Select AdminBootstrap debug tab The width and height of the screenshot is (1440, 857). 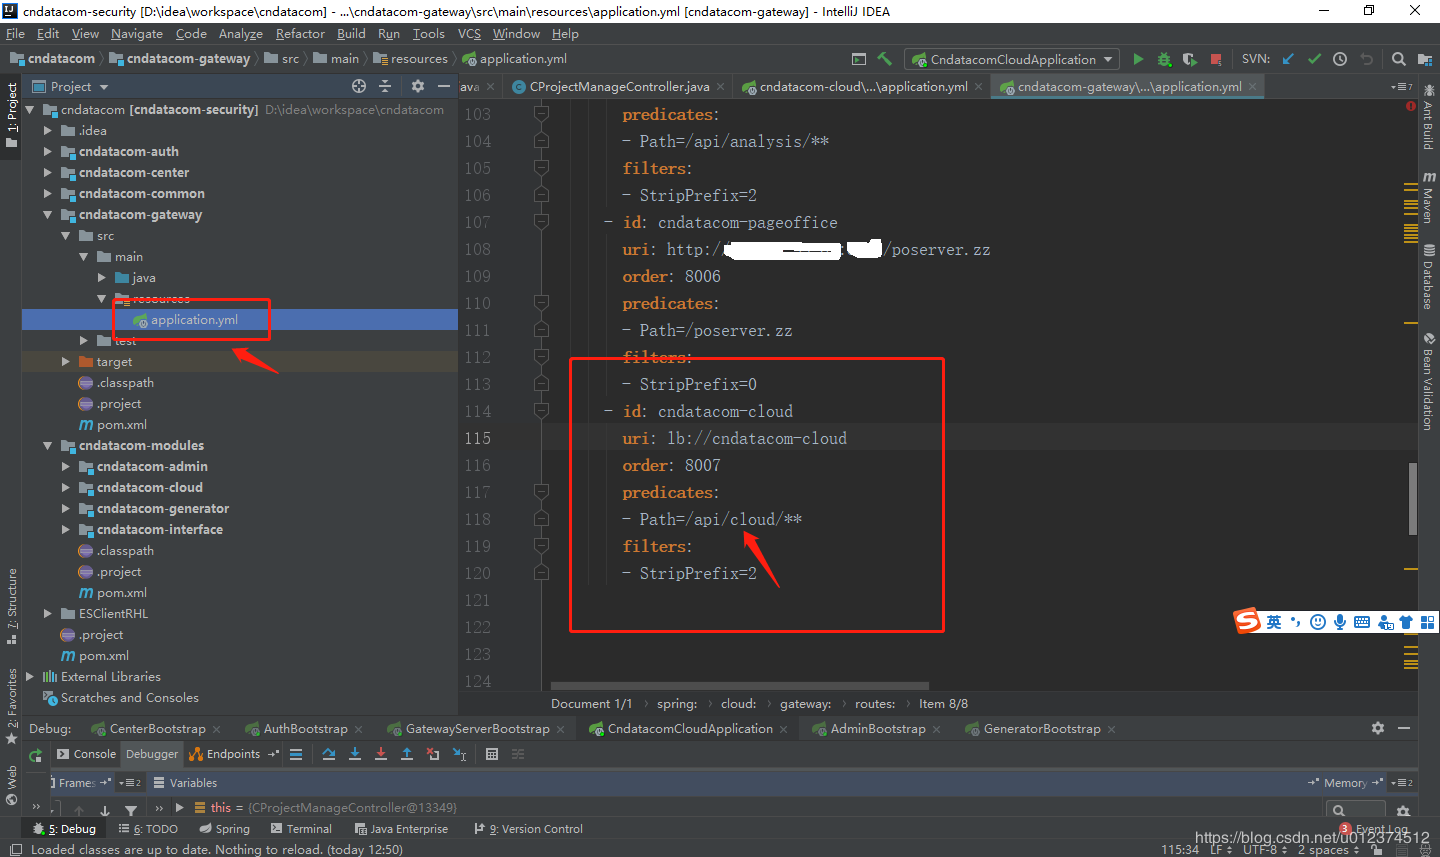coord(877,728)
